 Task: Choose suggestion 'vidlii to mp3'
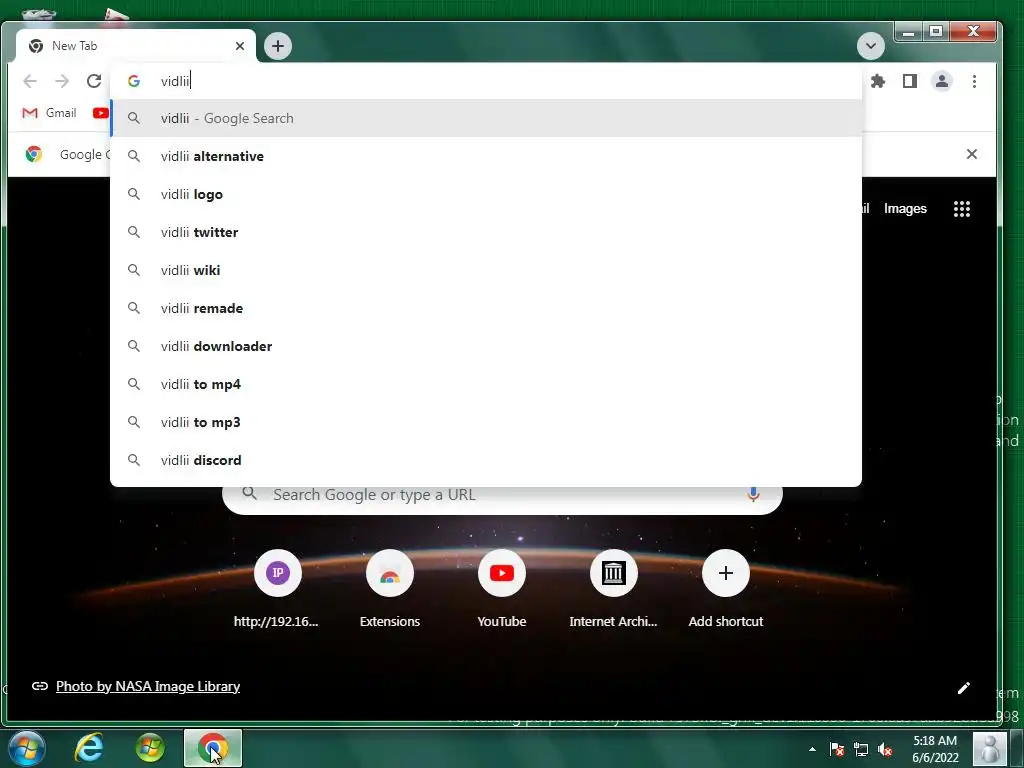486,422
